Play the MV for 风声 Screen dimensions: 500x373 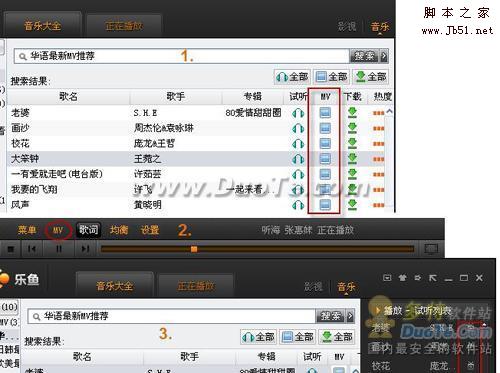(325, 204)
